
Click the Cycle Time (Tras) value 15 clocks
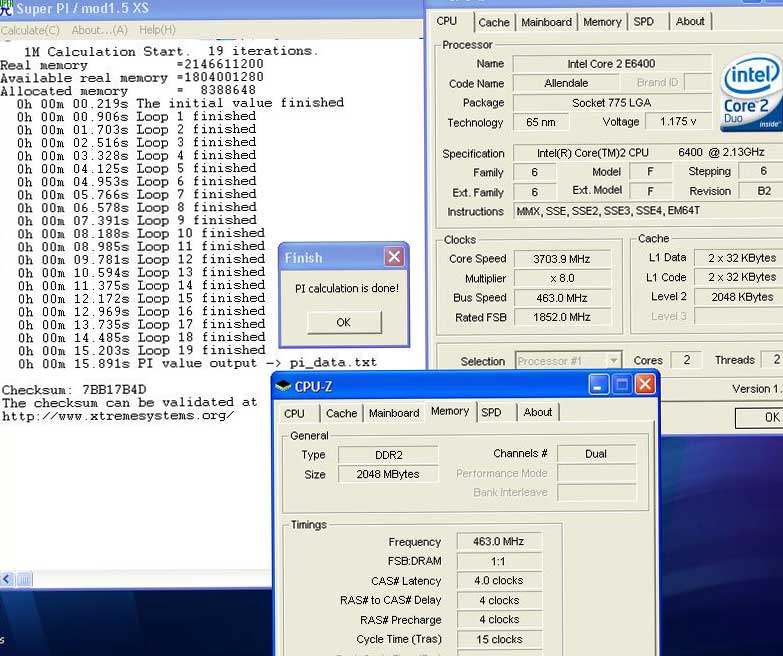click(499, 639)
